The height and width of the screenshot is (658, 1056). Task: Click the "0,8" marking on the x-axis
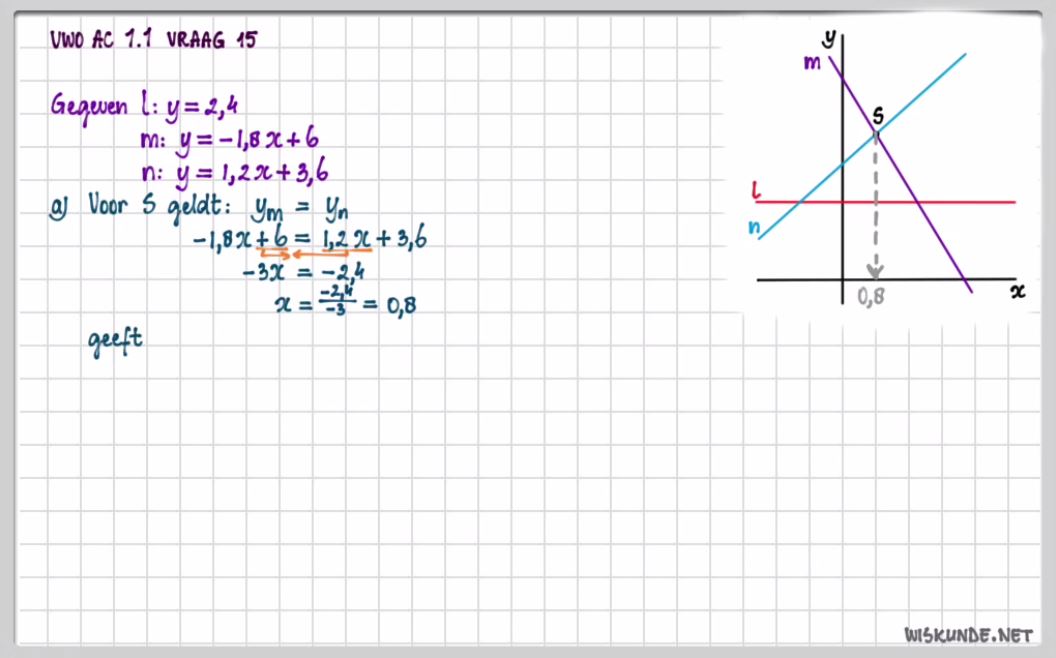(x=871, y=295)
